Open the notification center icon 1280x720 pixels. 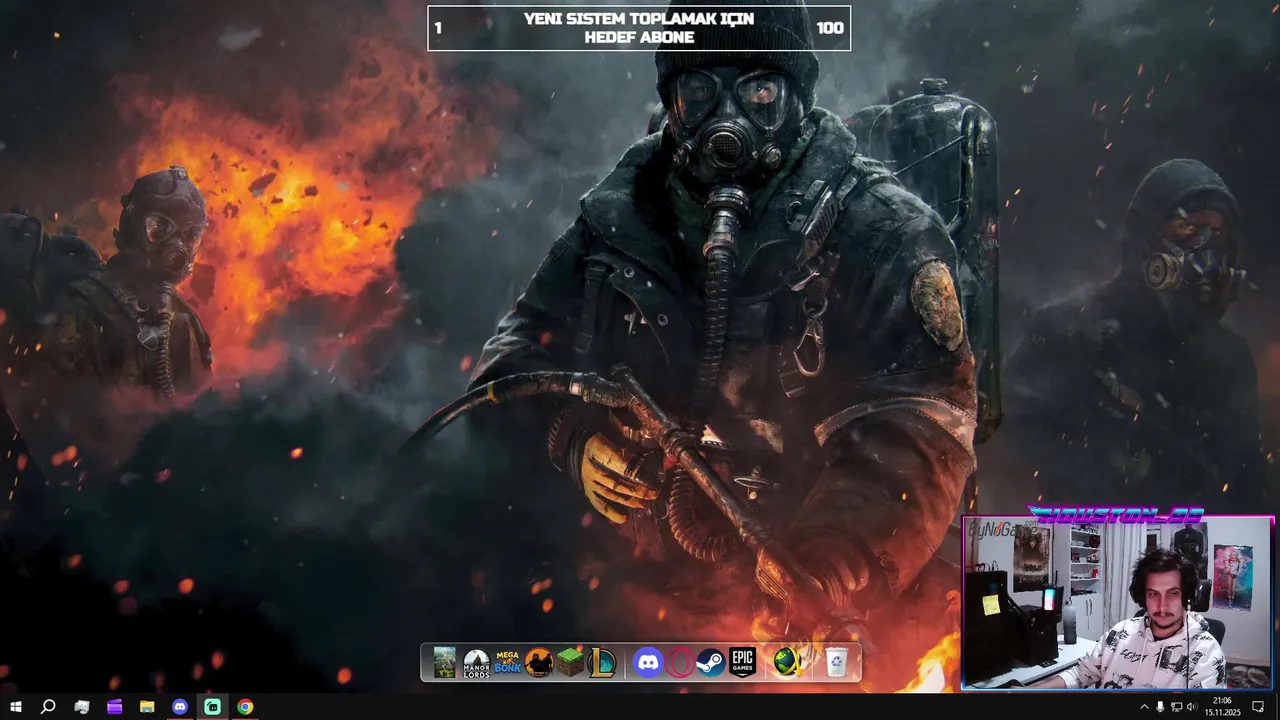pos(1258,707)
